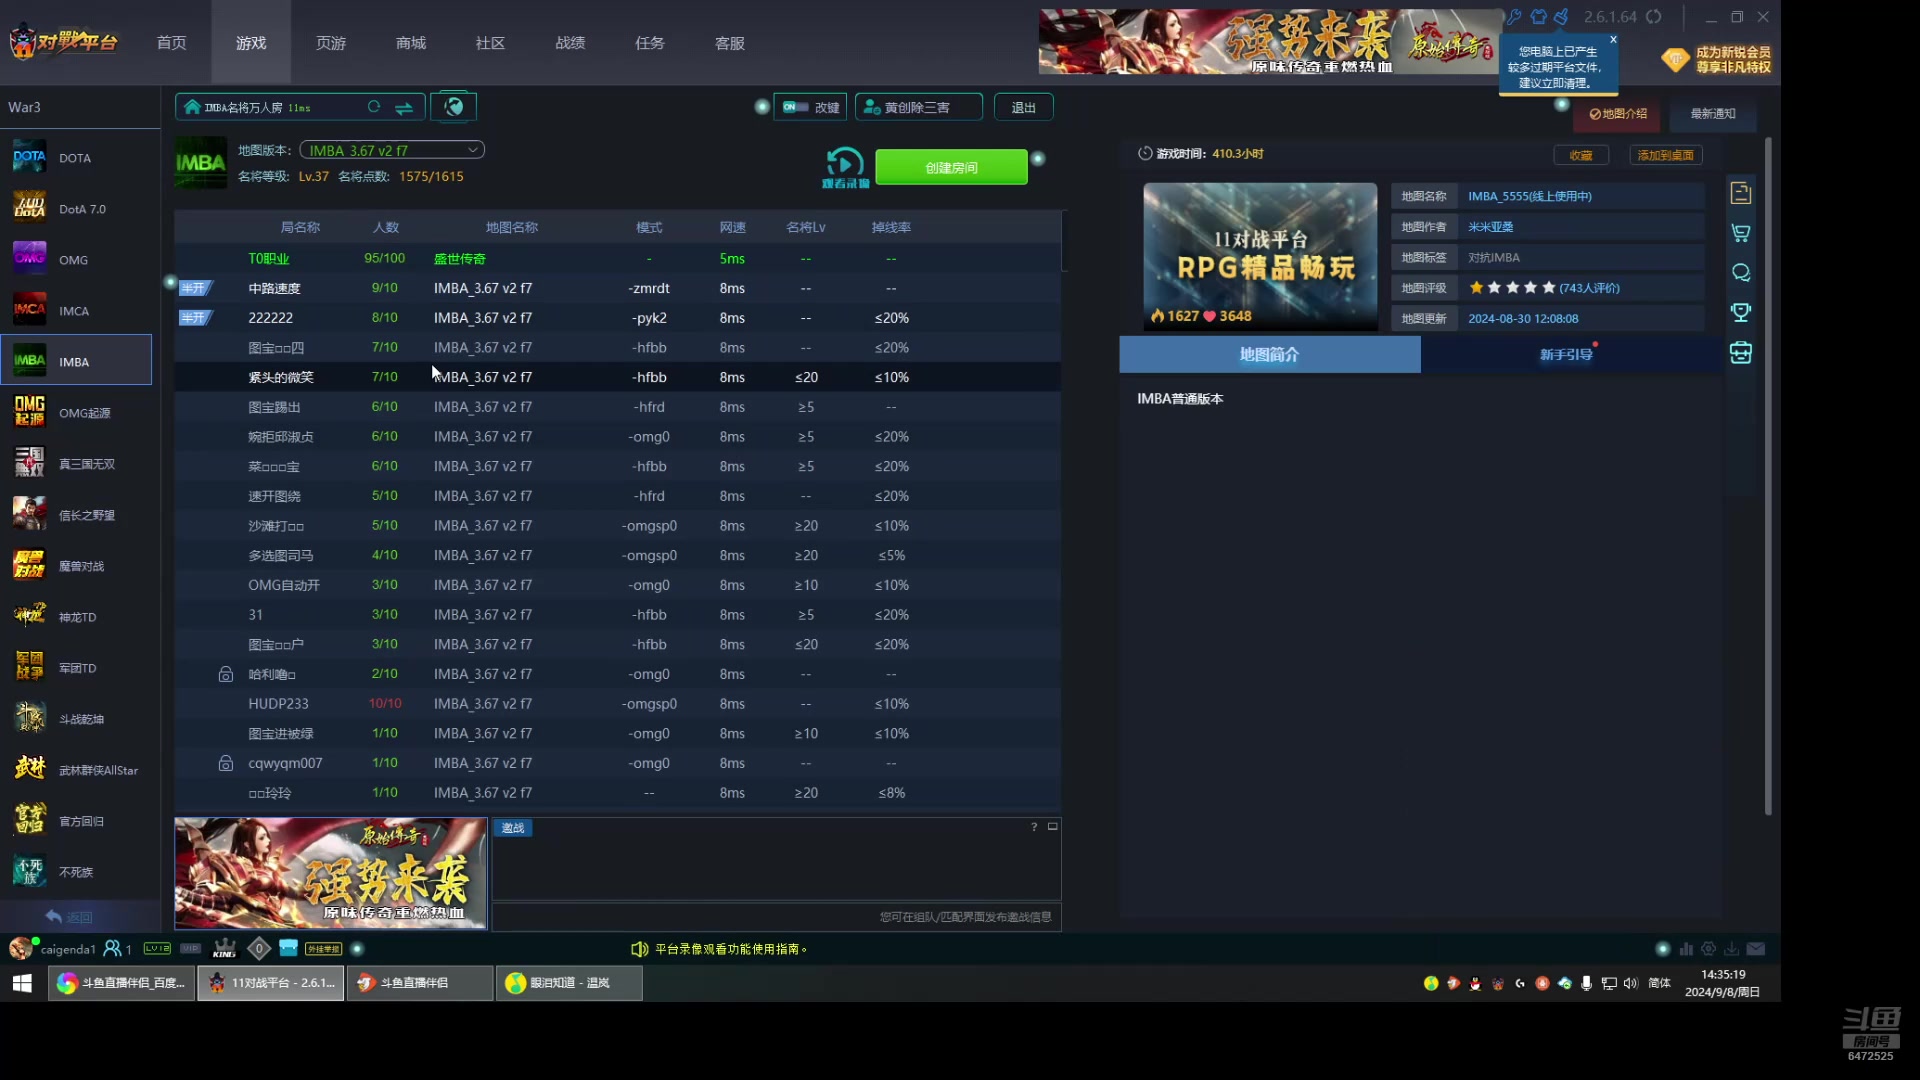This screenshot has height=1080, width=1920.
Task: Select OMG起源 in the game sidebar
Action: 76,413
